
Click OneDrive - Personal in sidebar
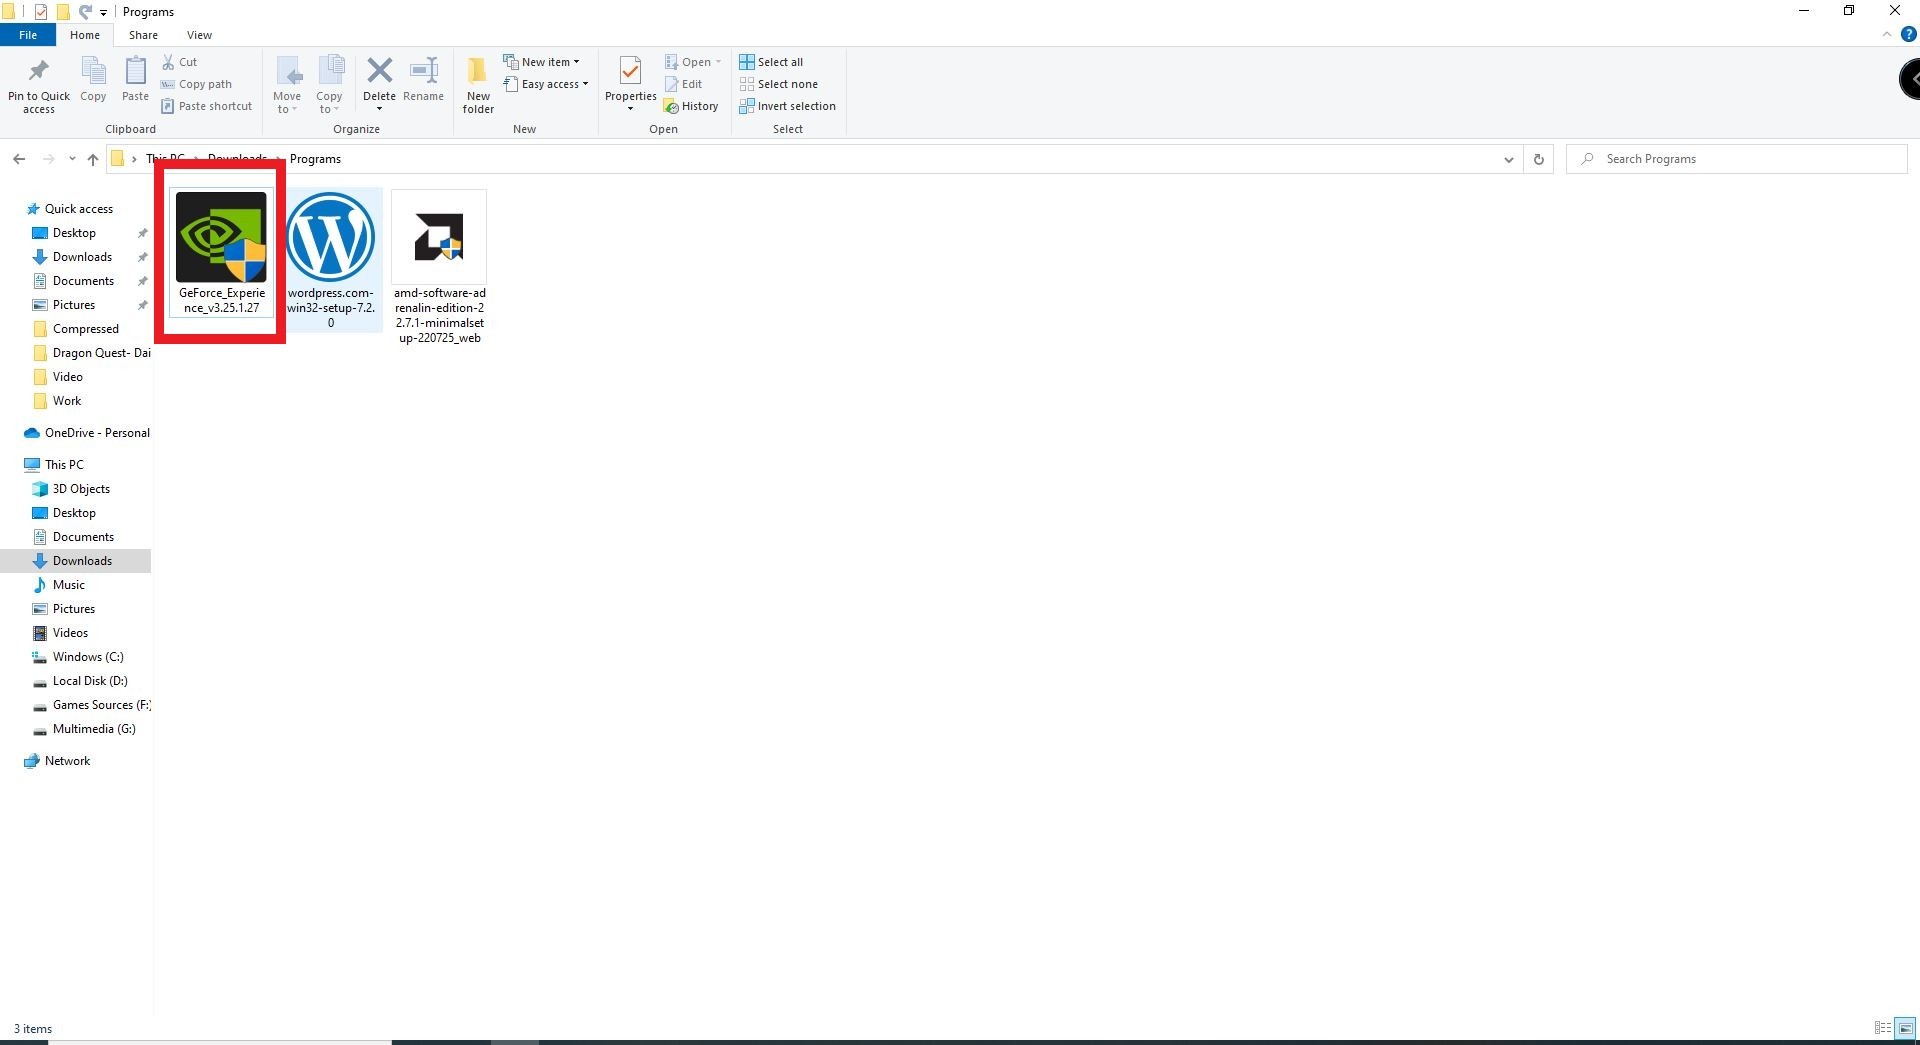[97, 433]
